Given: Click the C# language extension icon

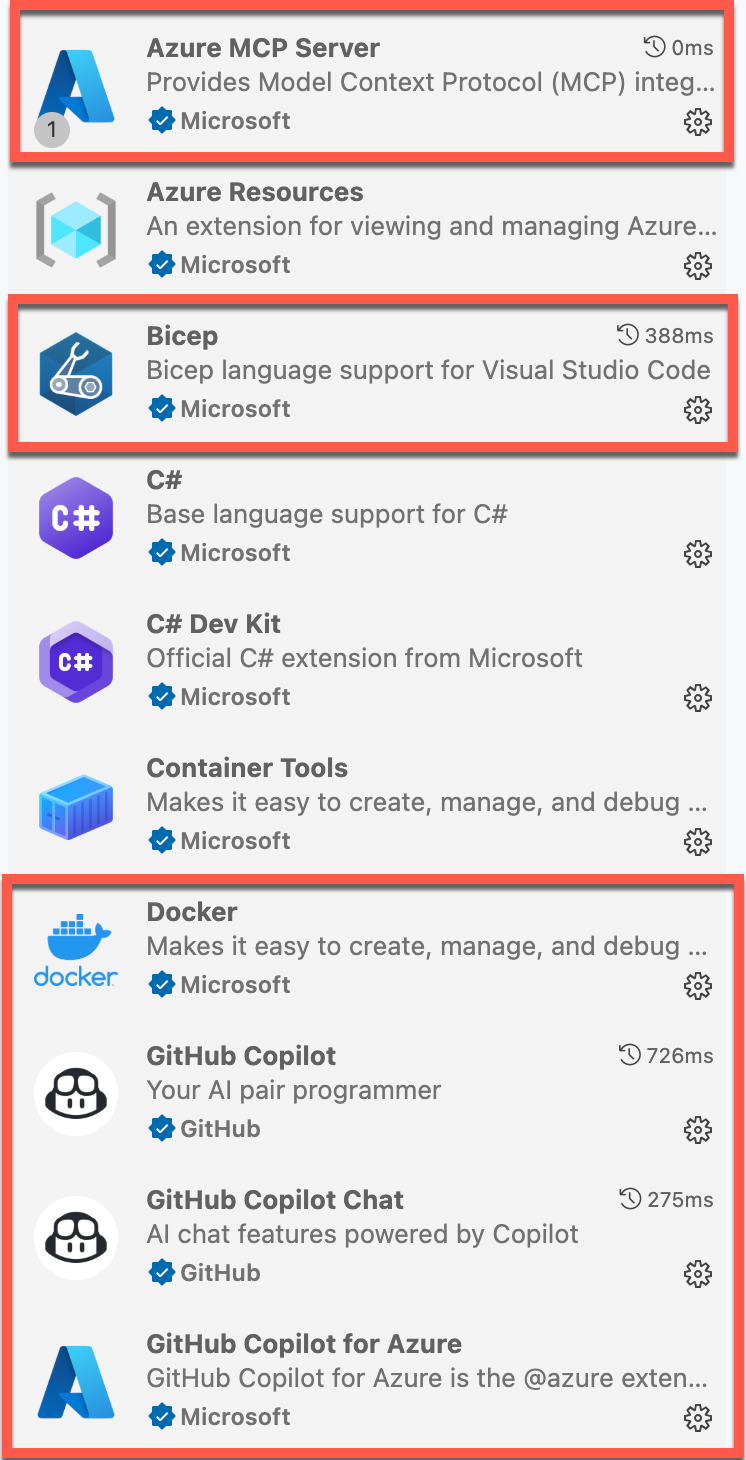Looking at the screenshot, I should pos(75,518).
